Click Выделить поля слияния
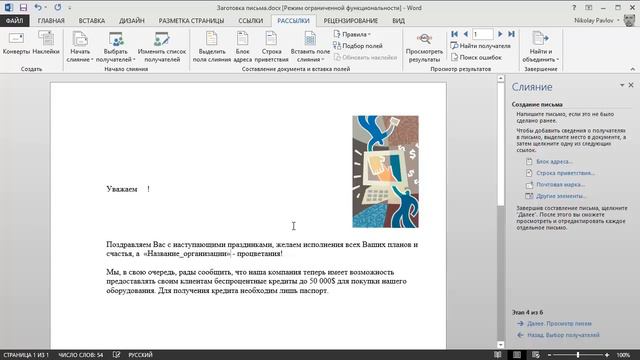Image resolution: width=640 pixels, height=360 pixels. pos(211,47)
